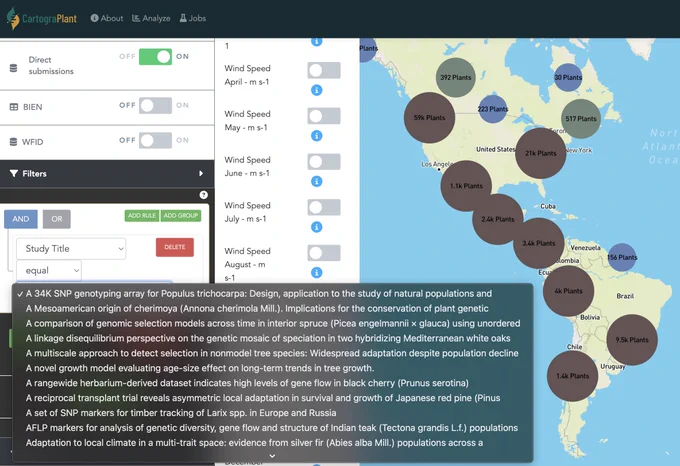Select Mesoamerican origin of cherimoya option

point(272,309)
